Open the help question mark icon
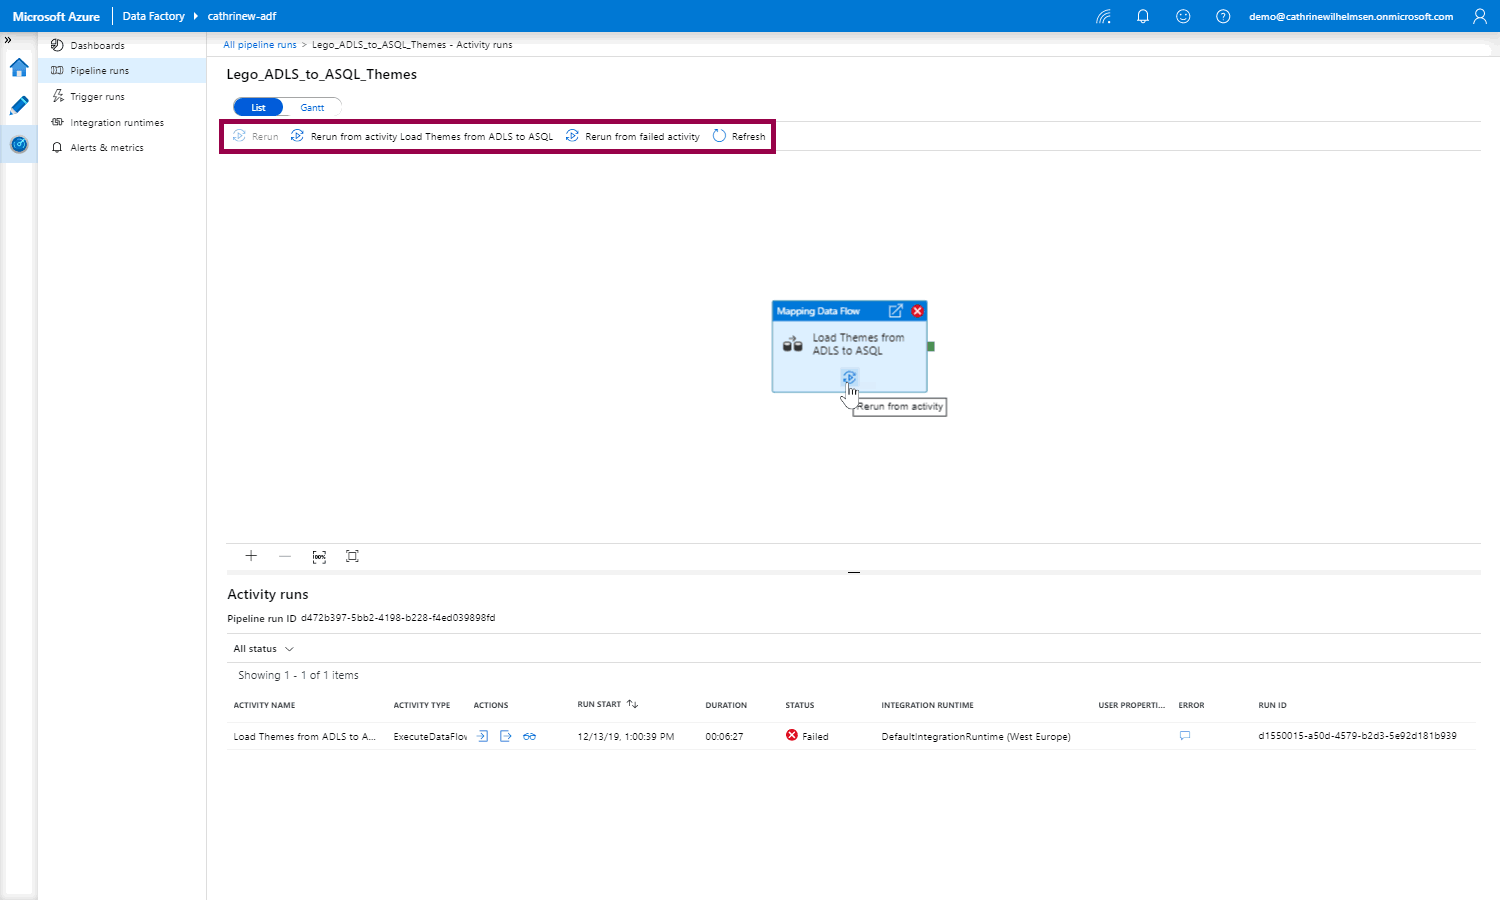The image size is (1500, 900). coord(1223,16)
